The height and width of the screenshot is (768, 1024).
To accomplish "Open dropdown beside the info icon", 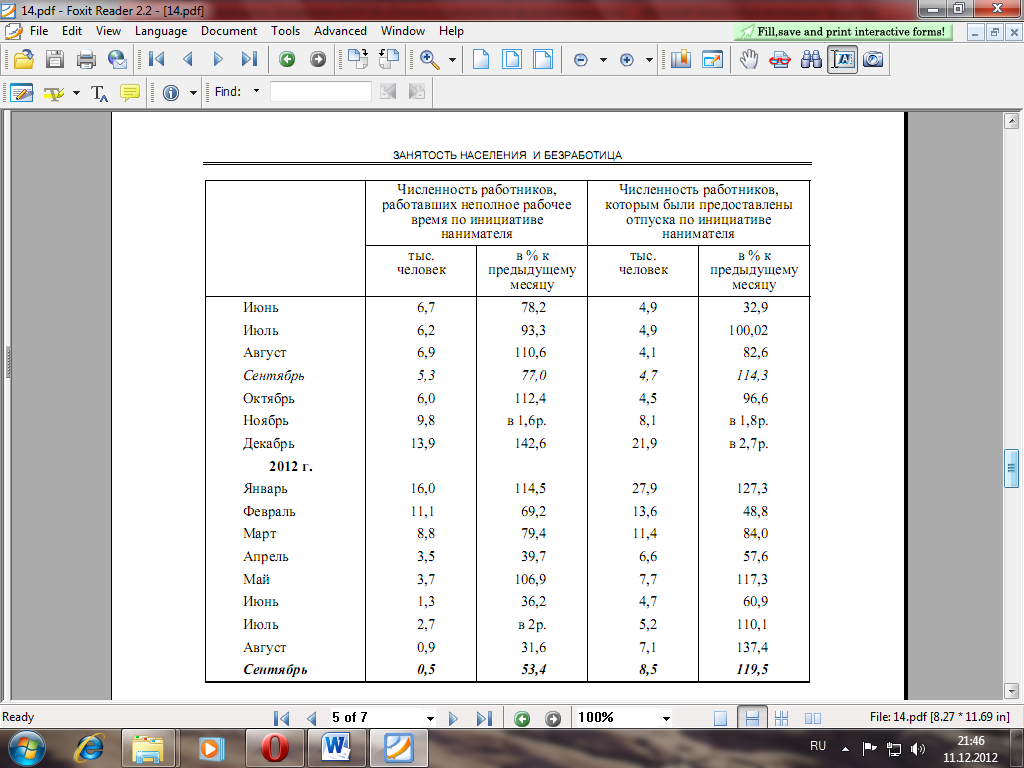I will [x=193, y=93].
